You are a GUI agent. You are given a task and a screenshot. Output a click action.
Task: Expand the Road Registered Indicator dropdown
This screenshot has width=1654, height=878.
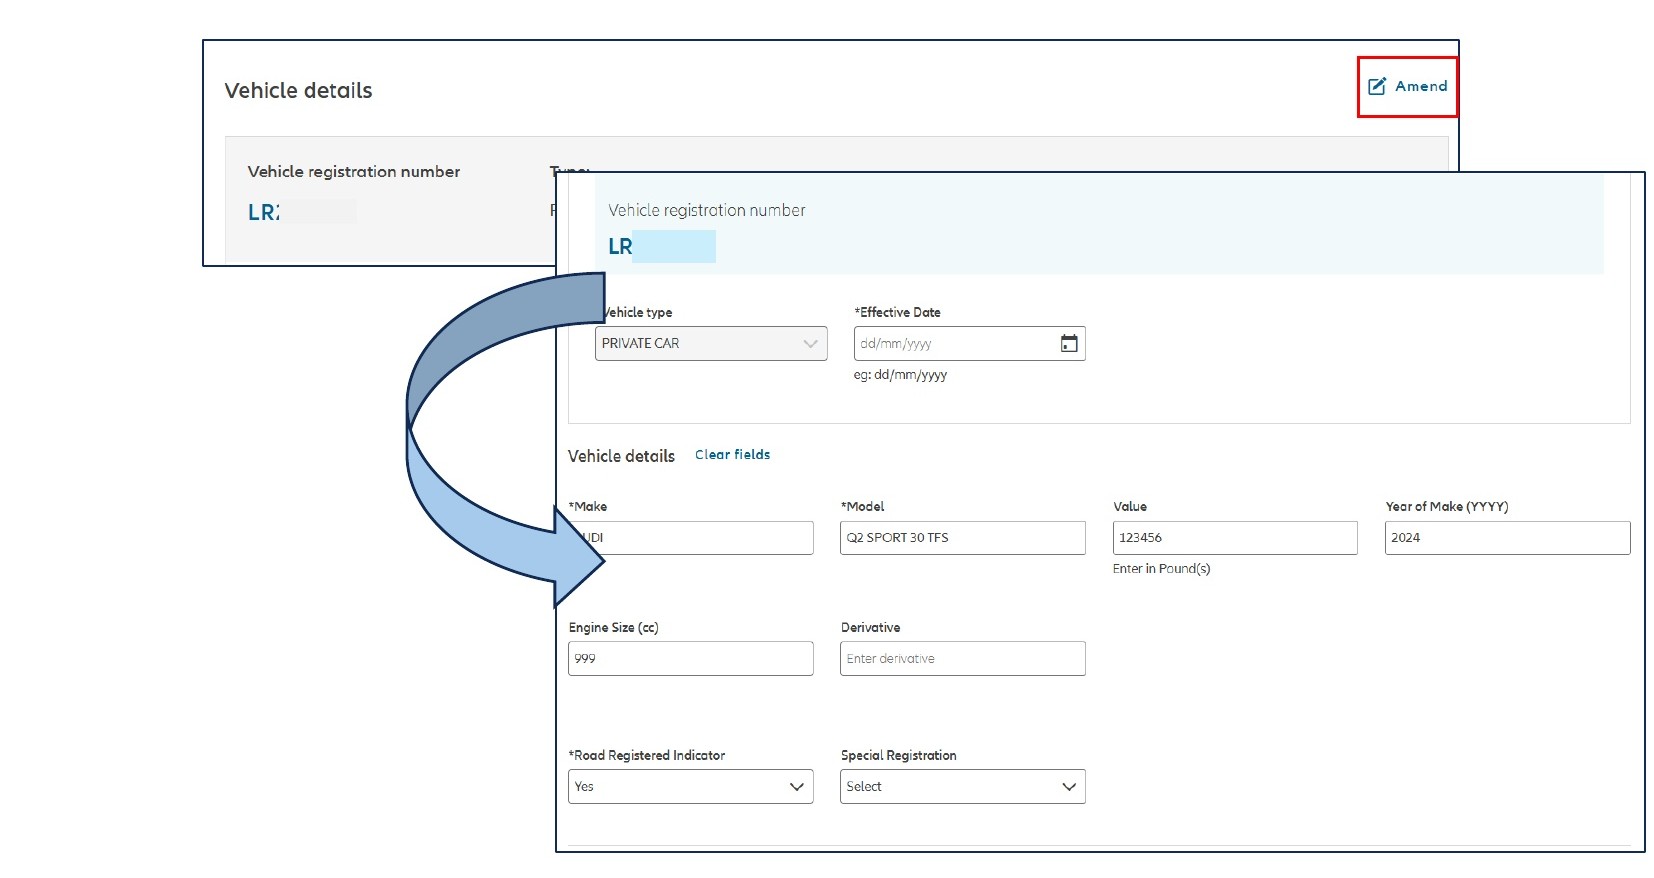click(691, 786)
